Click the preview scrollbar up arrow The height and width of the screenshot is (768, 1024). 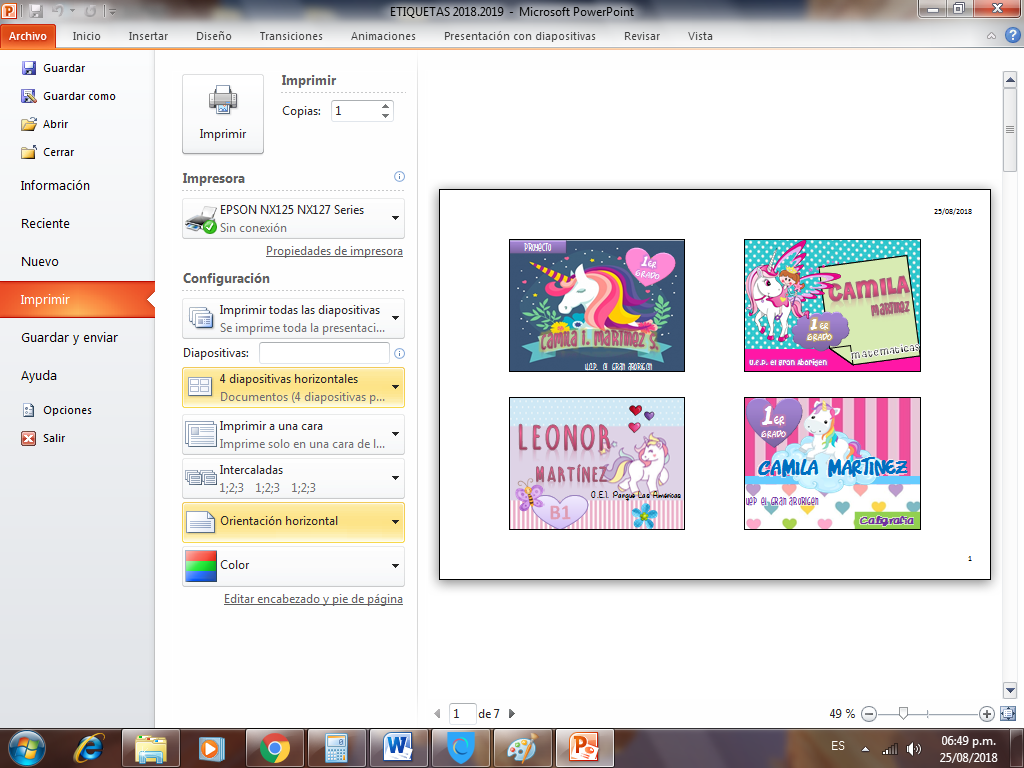click(1010, 80)
